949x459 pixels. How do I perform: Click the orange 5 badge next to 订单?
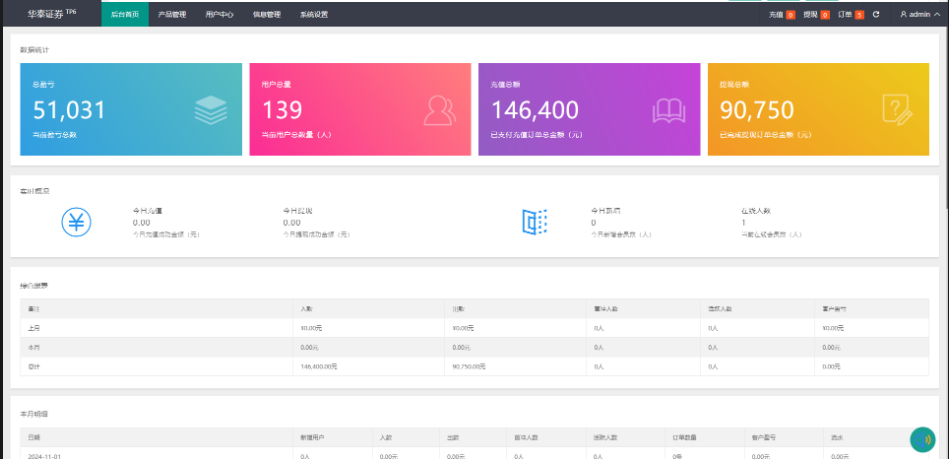pyautogui.click(x=859, y=15)
